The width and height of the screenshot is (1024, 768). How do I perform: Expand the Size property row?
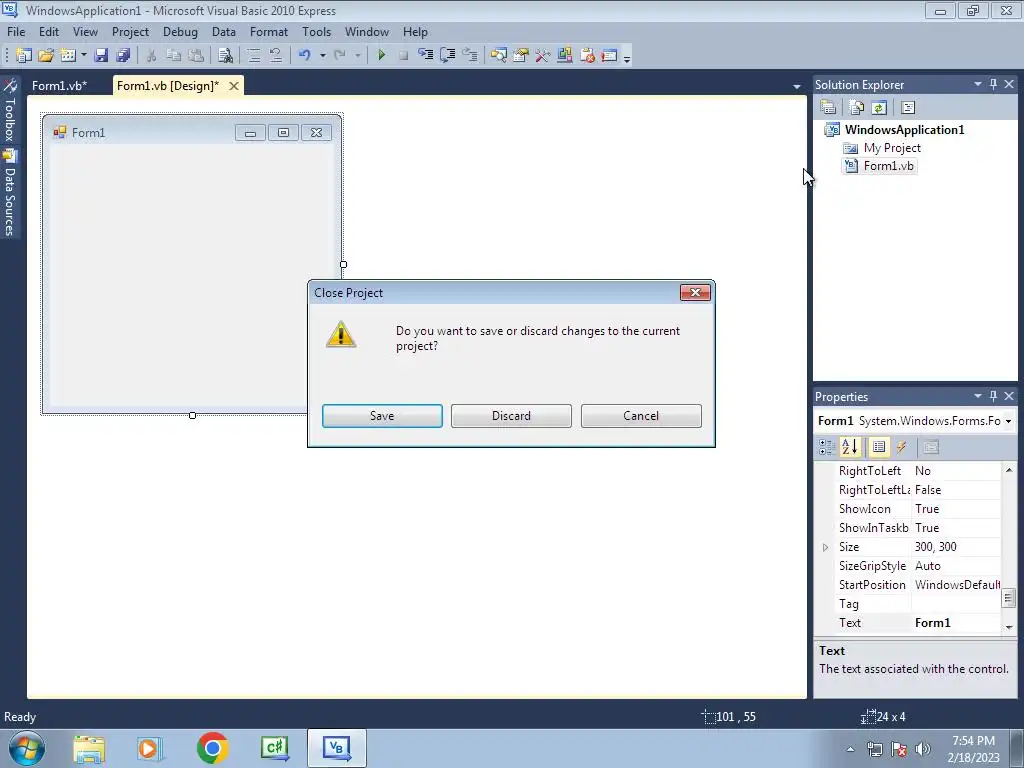[x=825, y=547]
